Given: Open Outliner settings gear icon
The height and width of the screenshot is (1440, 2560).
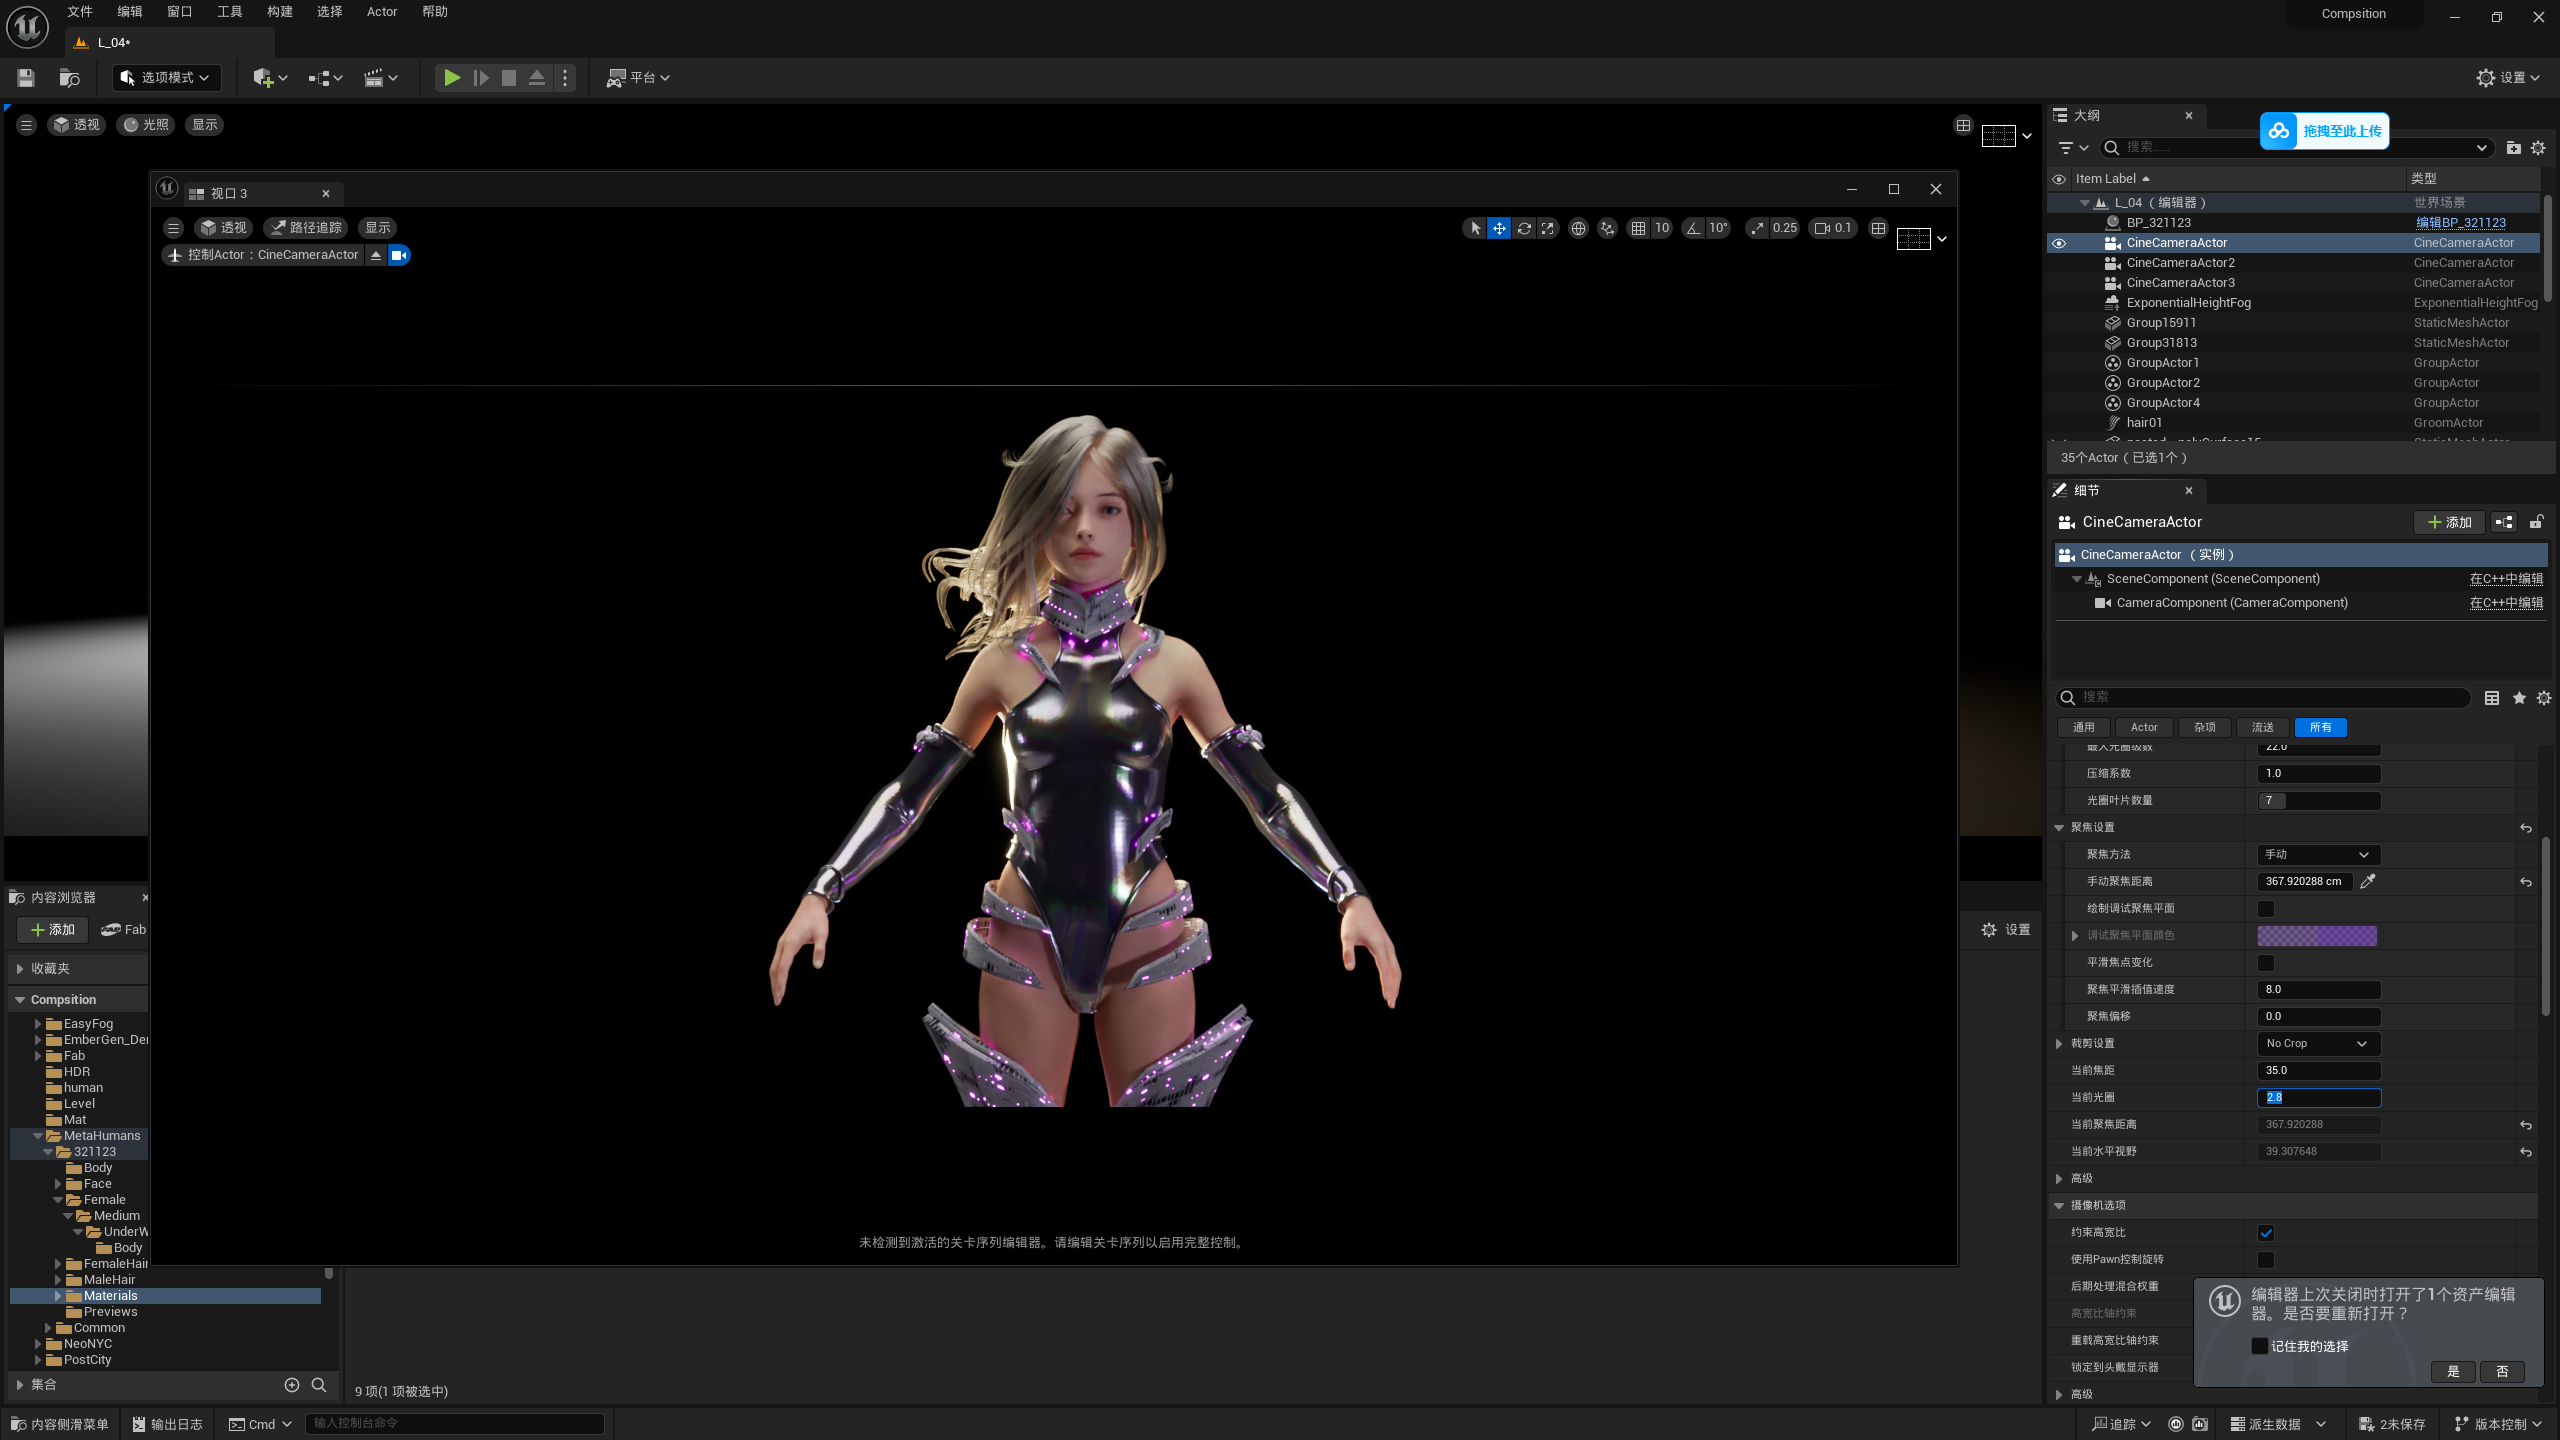Looking at the screenshot, I should (2538, 148).
